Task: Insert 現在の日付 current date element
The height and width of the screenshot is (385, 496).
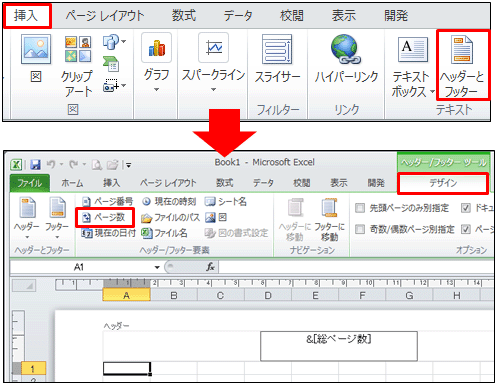Action: (109, 233)
